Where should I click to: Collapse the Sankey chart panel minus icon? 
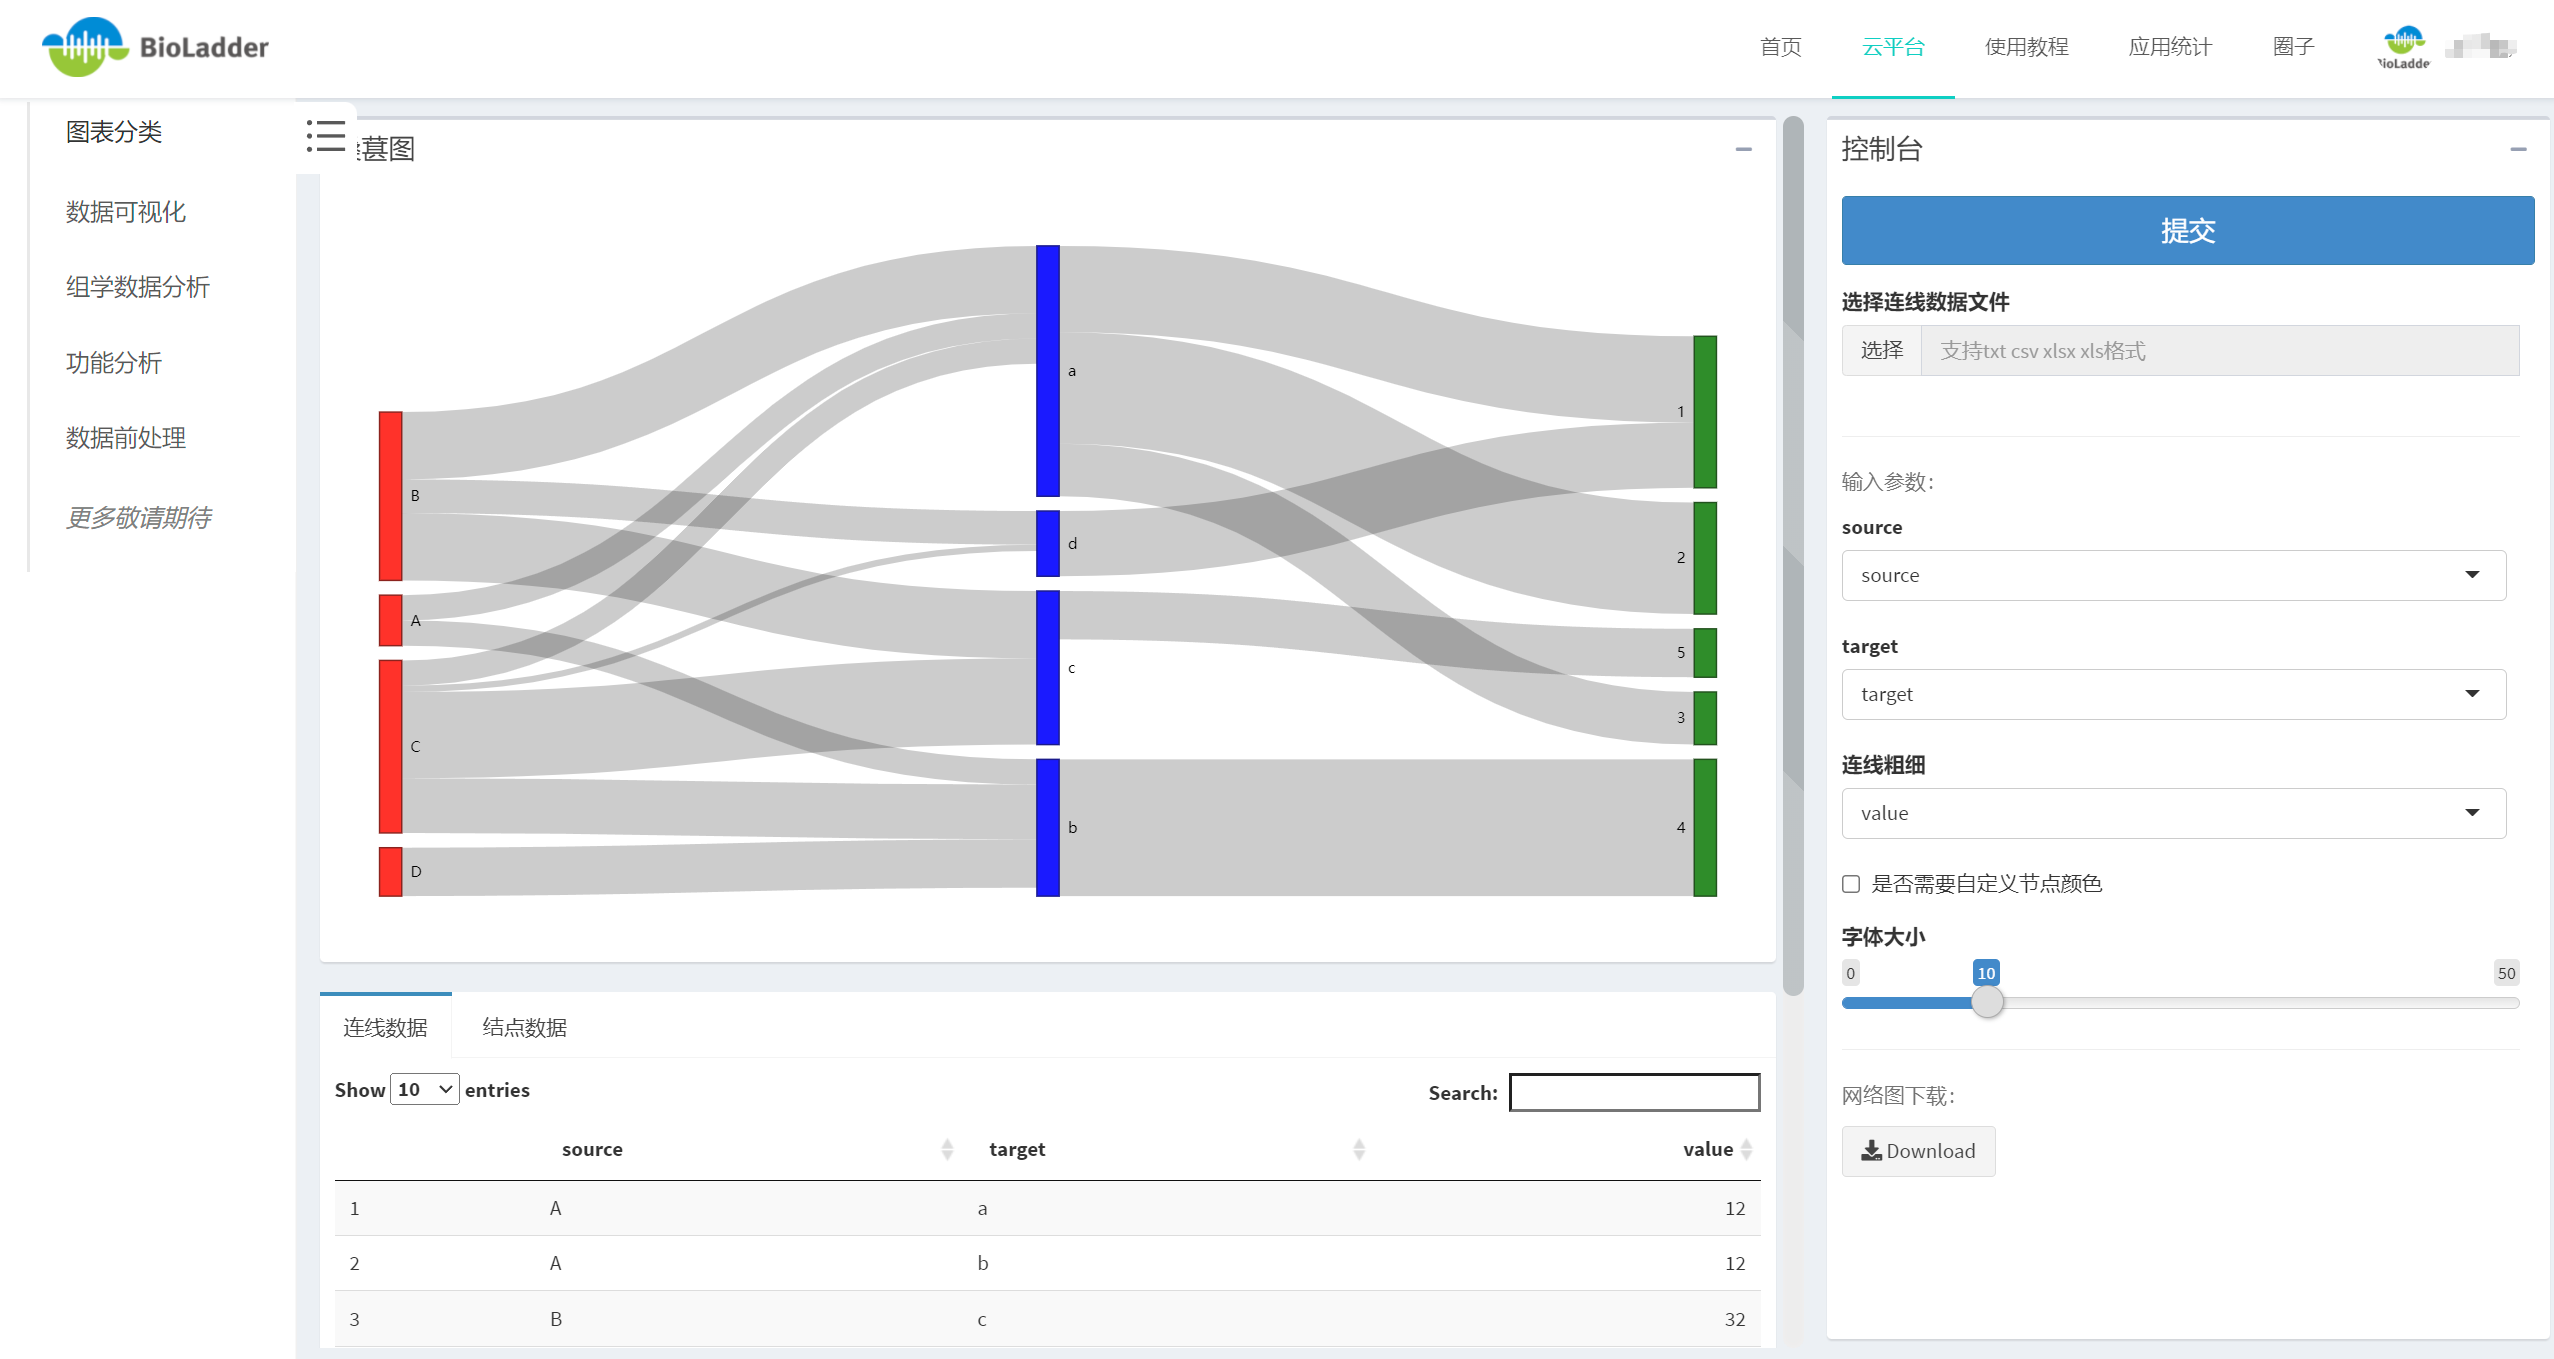1743,149
